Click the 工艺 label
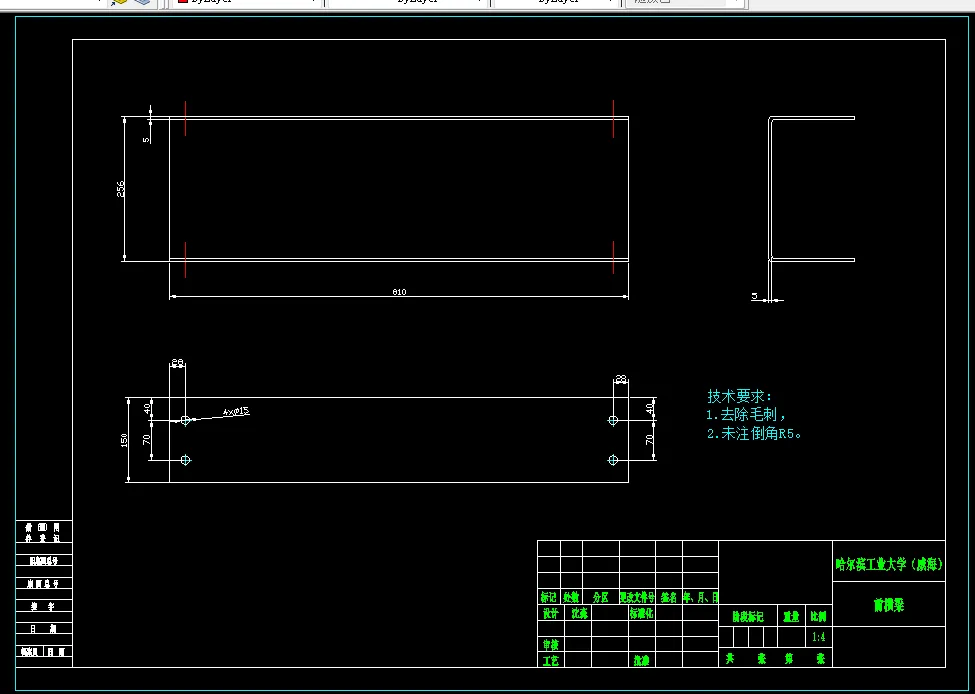The width and height of the screenshot is (975, 694). (x=550, y=660)
